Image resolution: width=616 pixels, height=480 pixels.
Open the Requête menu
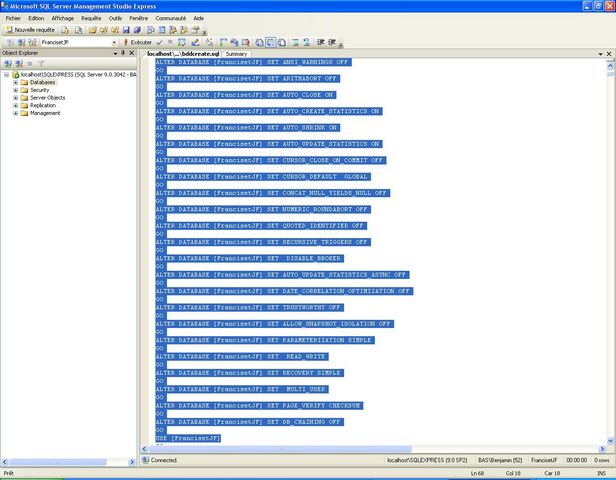(91, 18)
